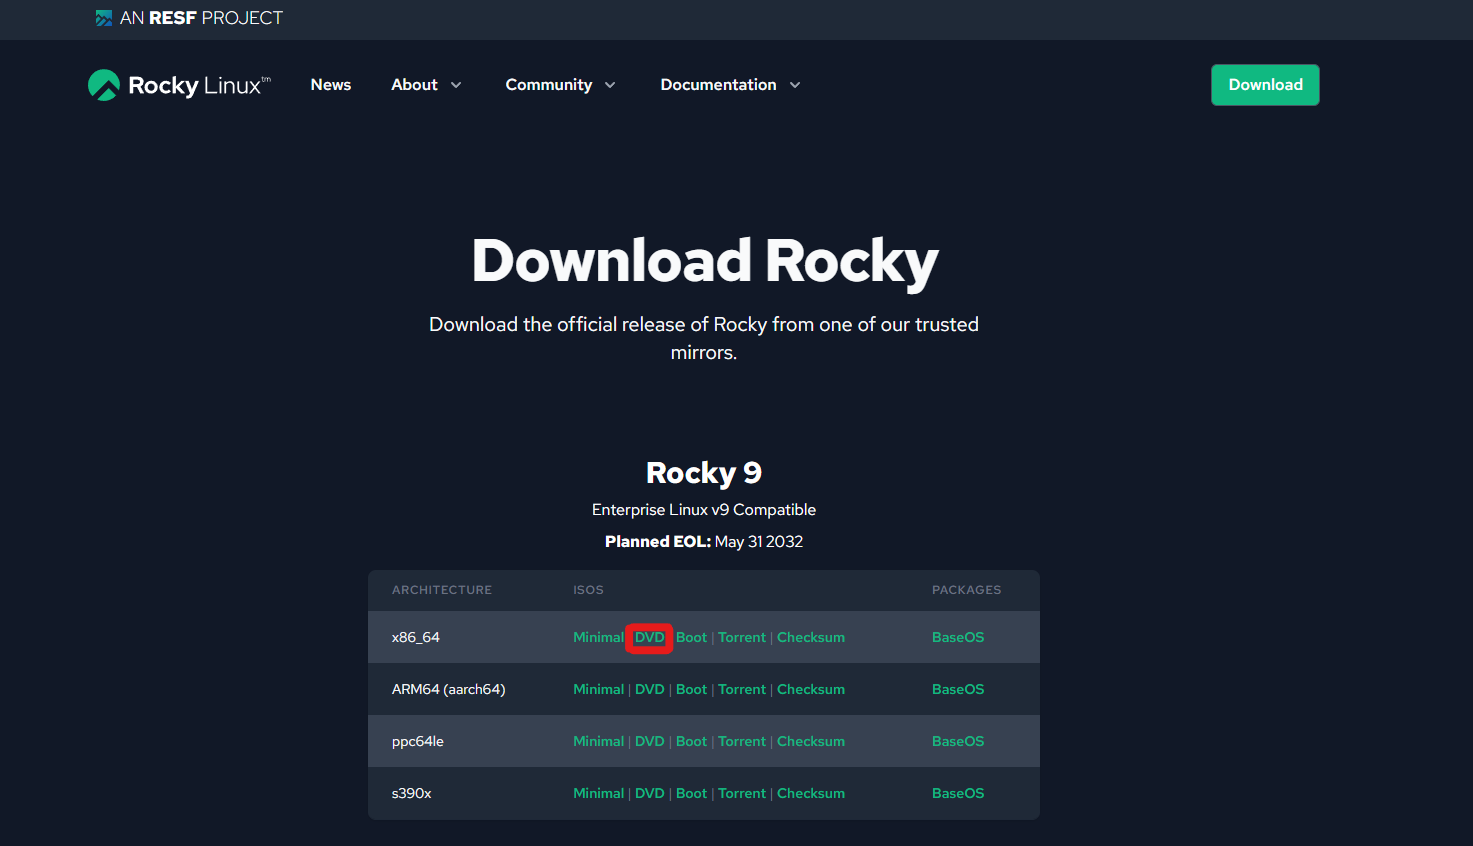Click AN RESF PROJECT text link
1473x846 pixels.
tap(201, 18)
